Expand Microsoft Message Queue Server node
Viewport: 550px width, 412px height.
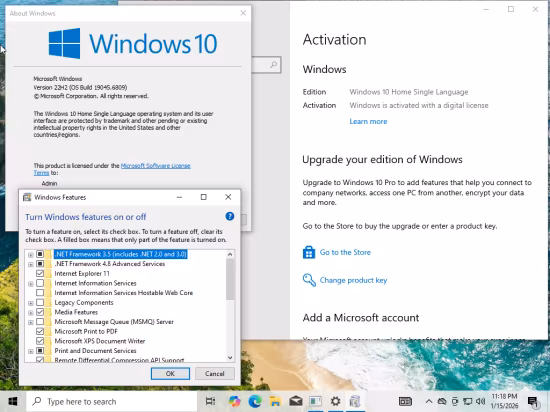coord(31,322)
